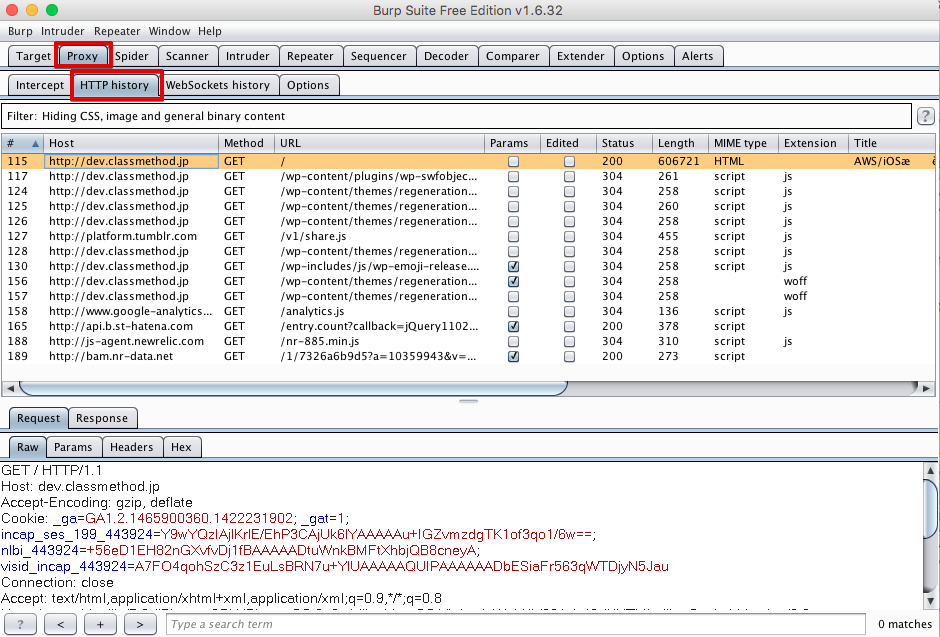Toggle Params checkbox for request 115
The width and height of the screenshot is (940, 637).
click(x=513, y=161)
